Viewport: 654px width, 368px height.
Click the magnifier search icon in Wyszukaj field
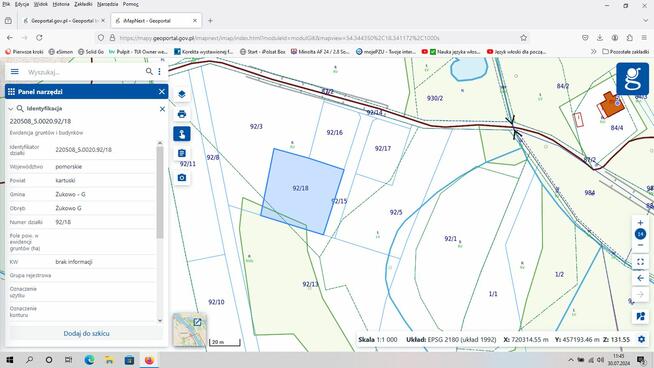(149, 72)
